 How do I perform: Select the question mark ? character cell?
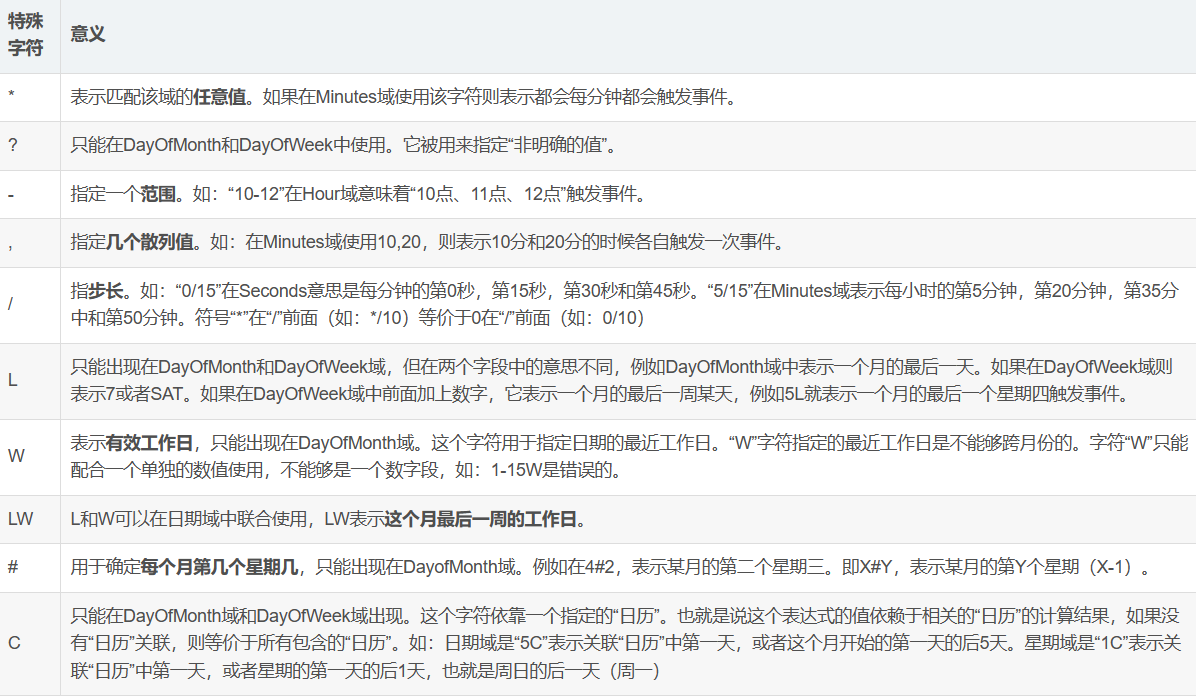click(13, 146)
